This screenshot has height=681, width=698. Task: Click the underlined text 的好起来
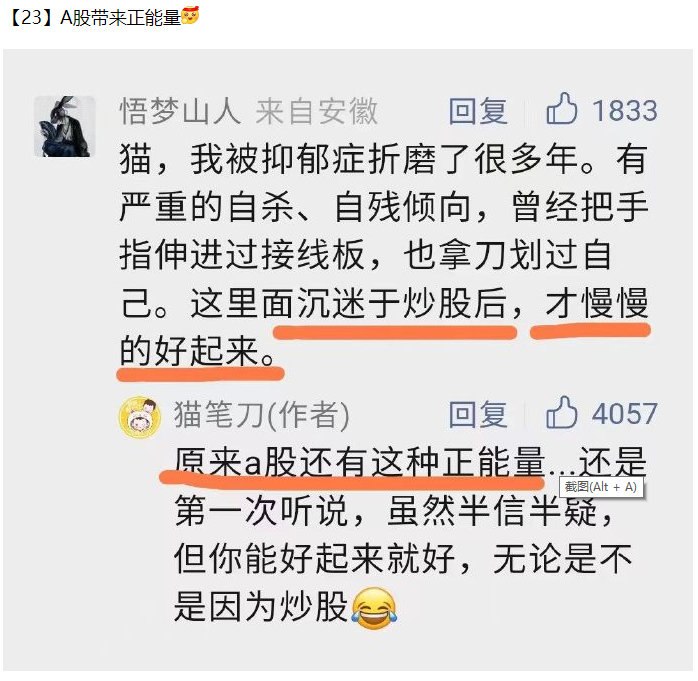pos(190,351)
